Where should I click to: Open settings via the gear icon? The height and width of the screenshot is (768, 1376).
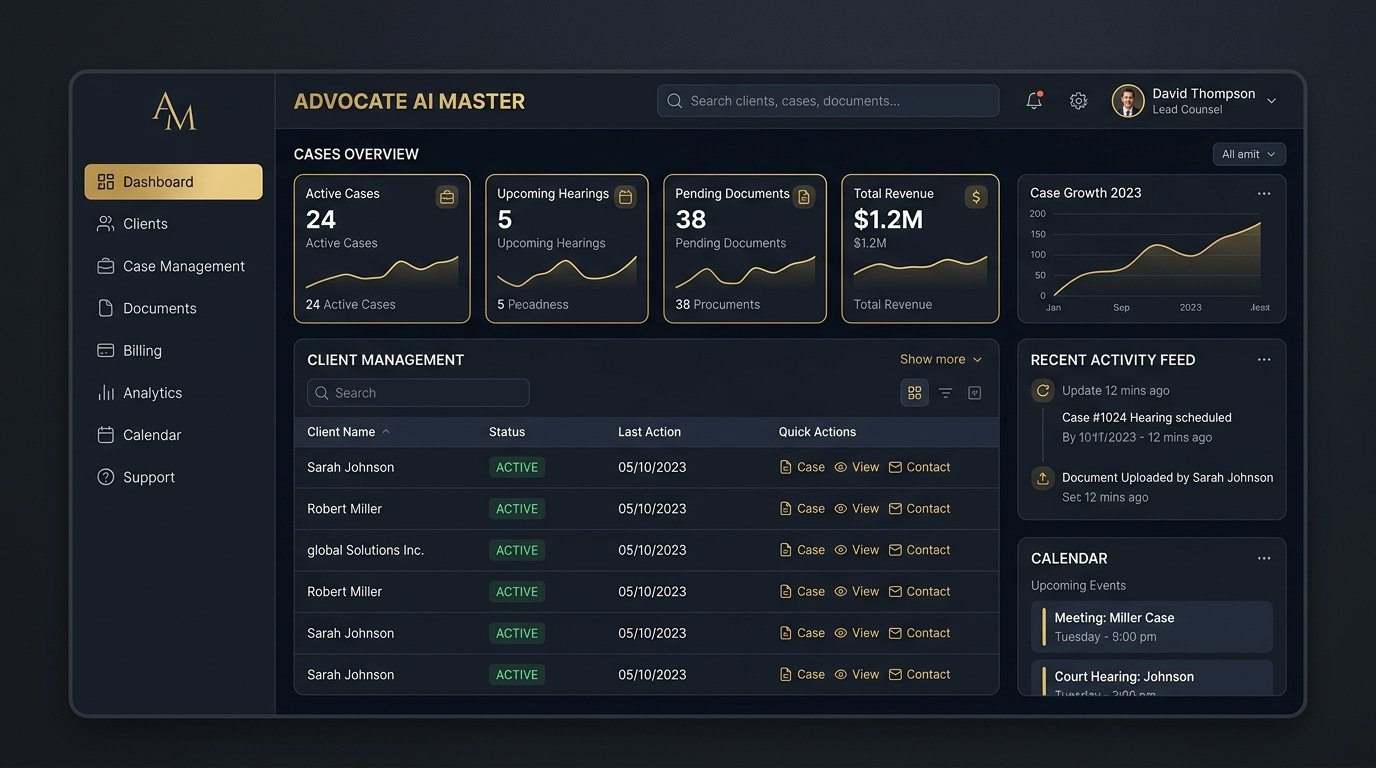pos(1078,101)
